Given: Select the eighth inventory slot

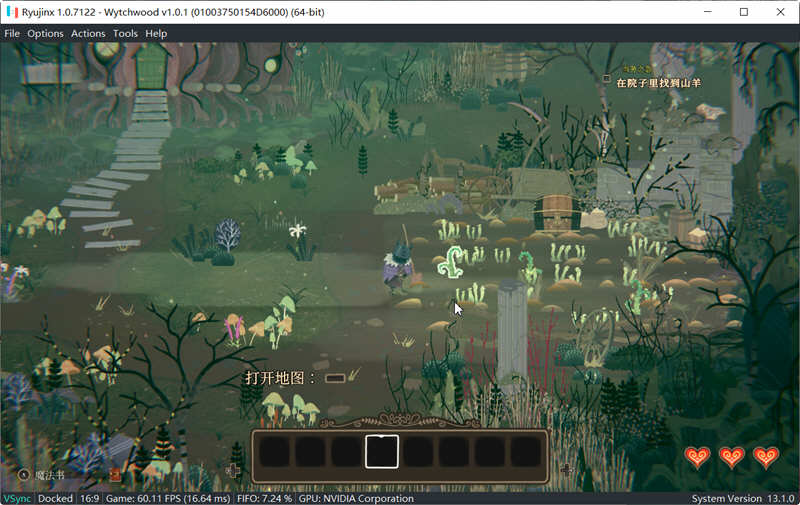Looking at the screenshot, I should click(526, 451).
